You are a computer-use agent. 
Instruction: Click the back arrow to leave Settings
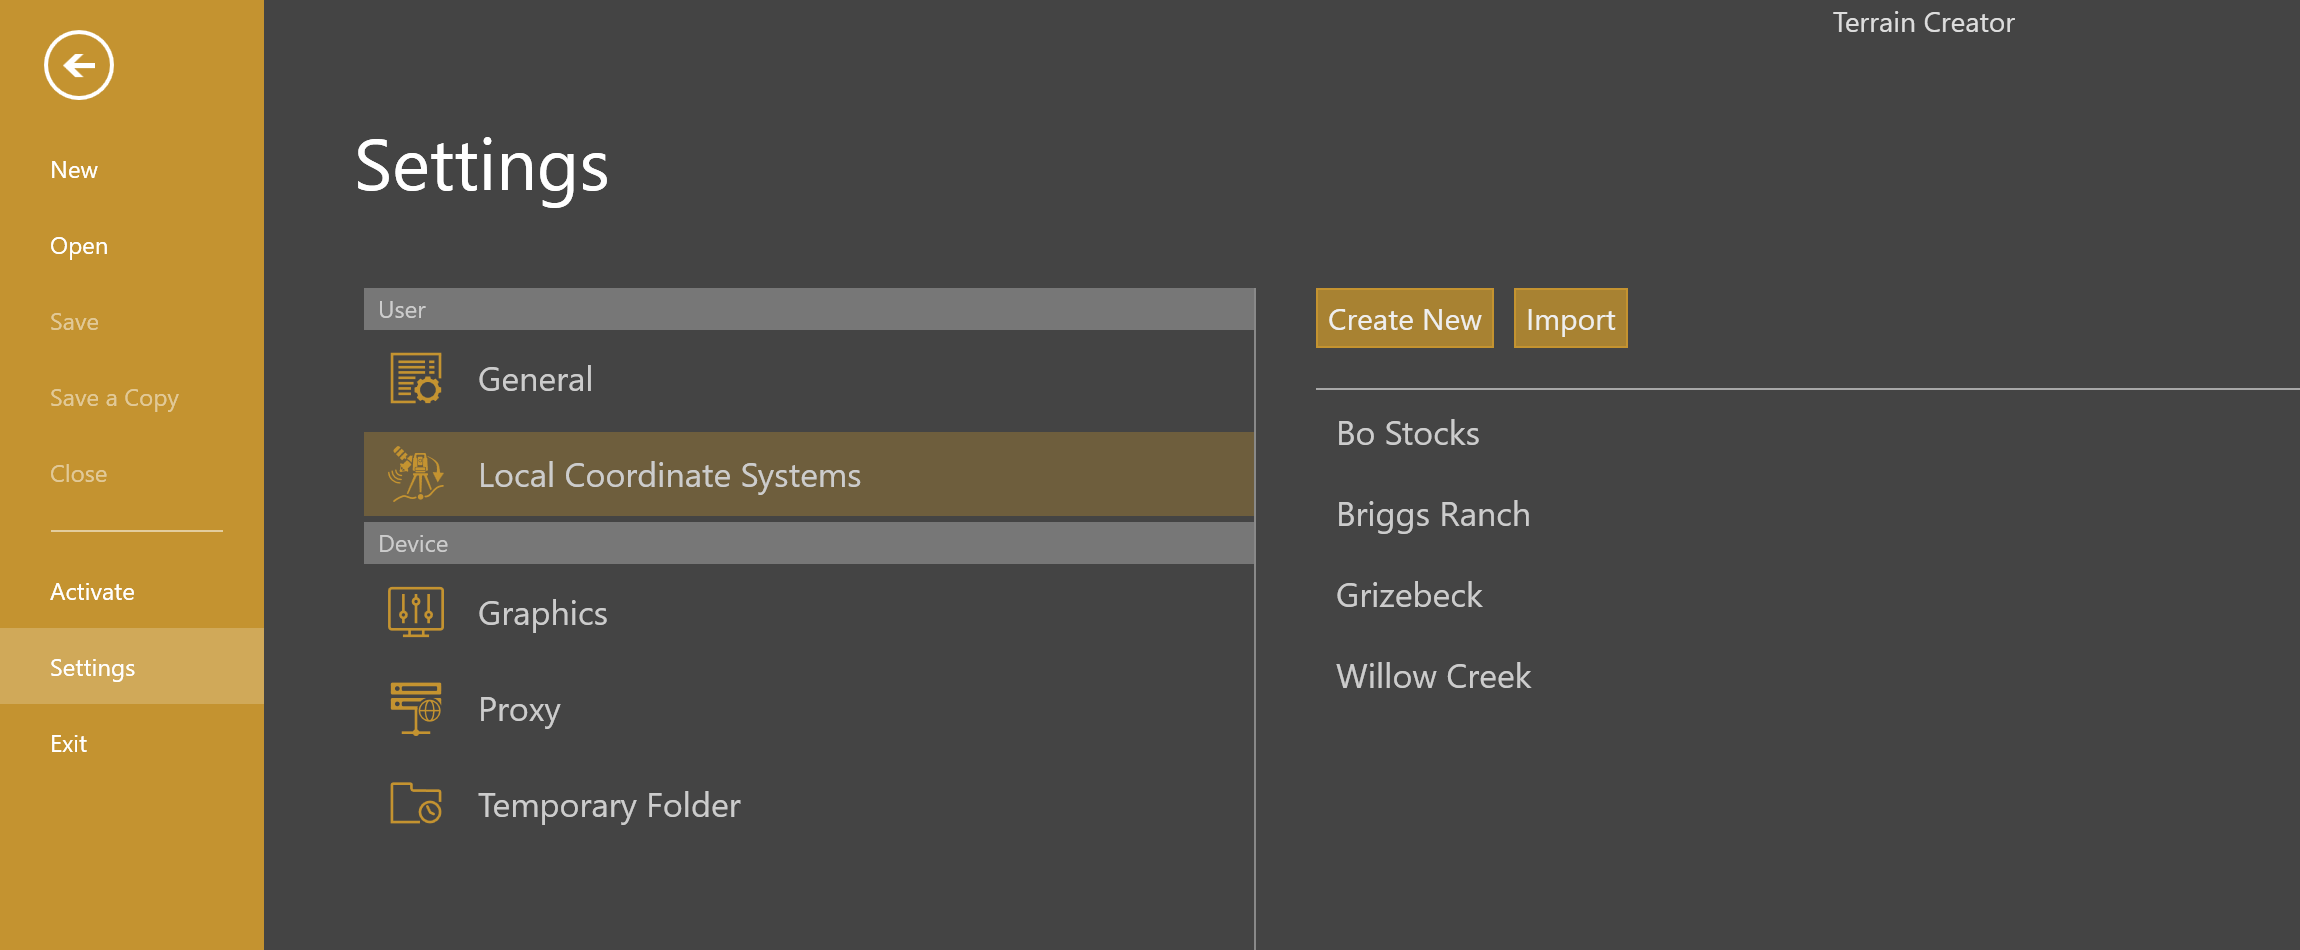79,65
